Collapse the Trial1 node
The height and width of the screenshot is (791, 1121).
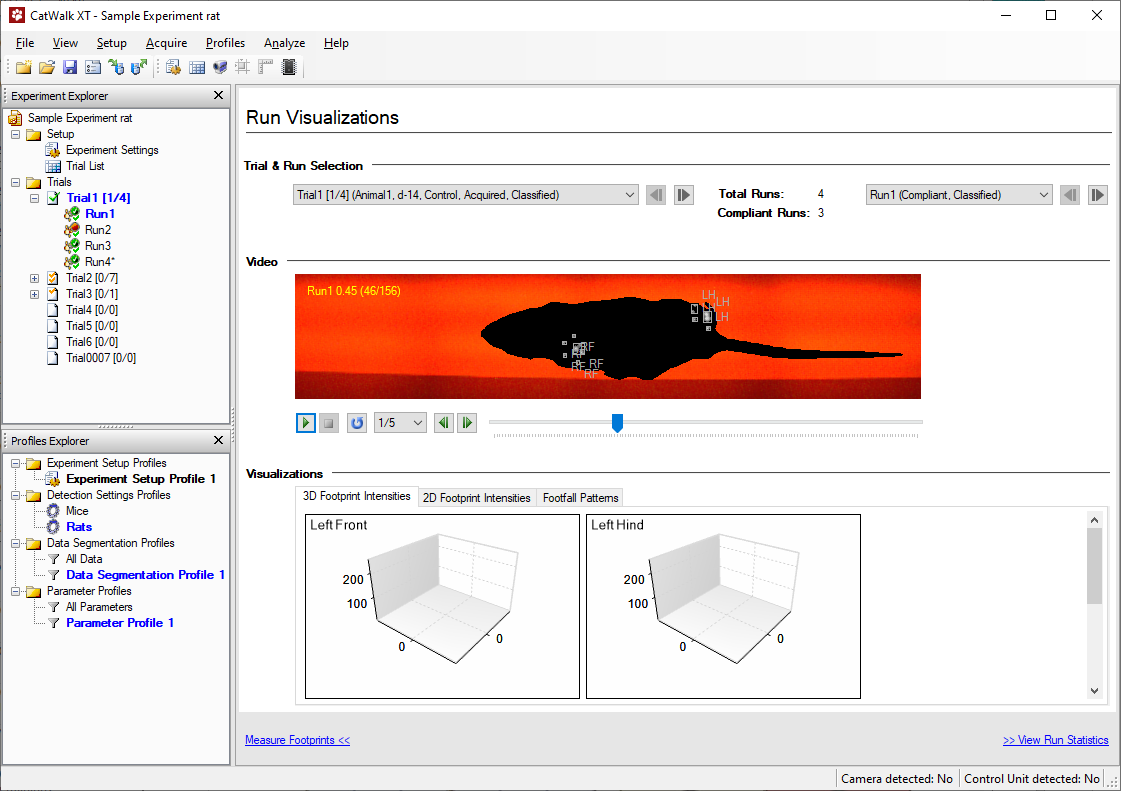tap(34, 198)
